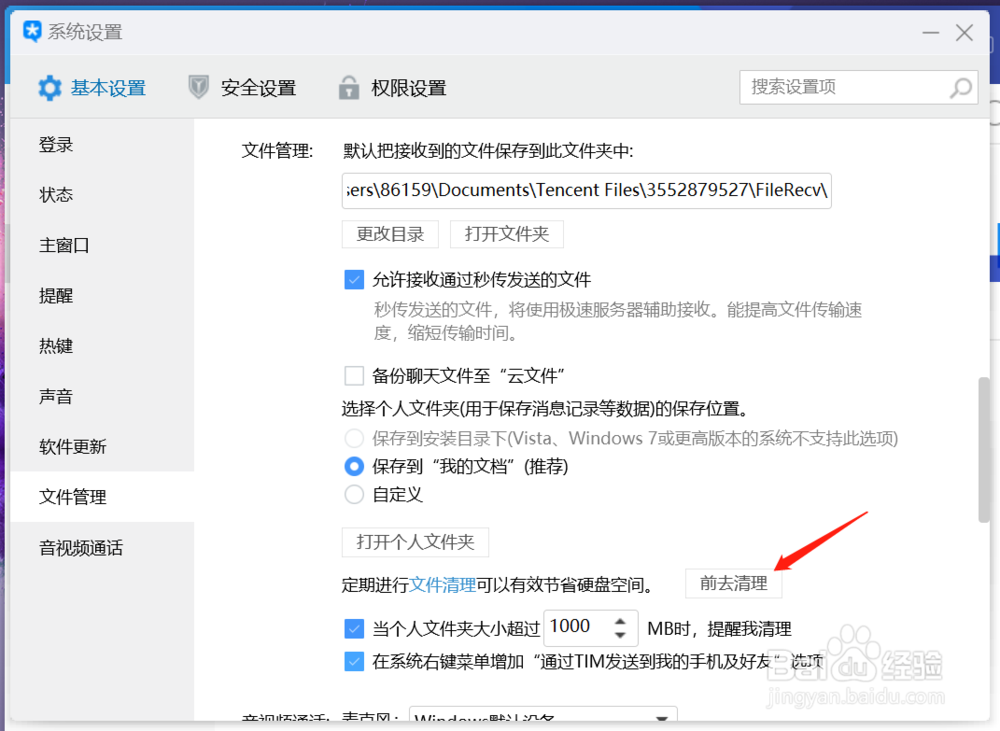Open the 文件清理 link
Image resolution: width=1000 pixels, height=731 pixels.
coord(443,583)
